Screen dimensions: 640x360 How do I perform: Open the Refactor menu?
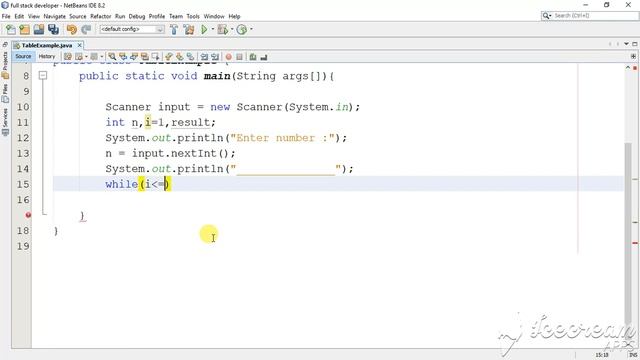100,16
